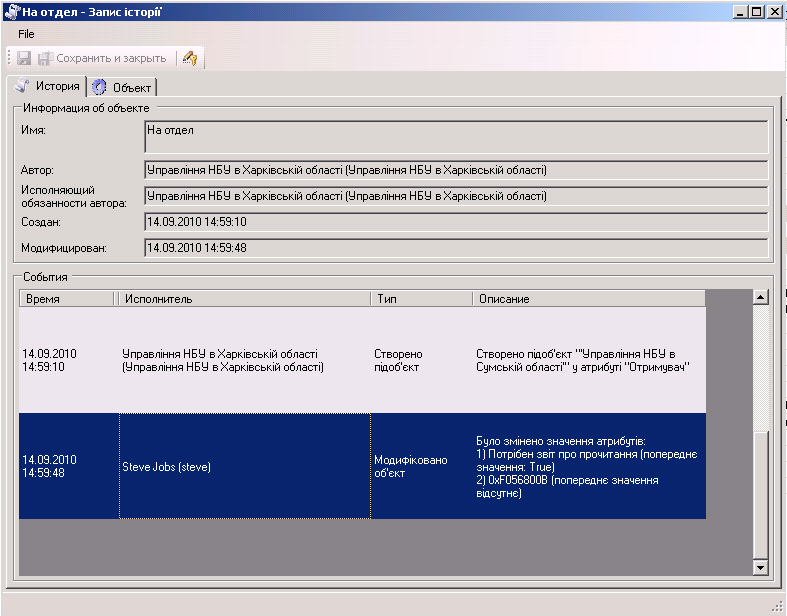The image size is (787, 616).
Task: Click the Було змінено значення атрибутів description
Action: pyautogui.click(x=589, y=466)
